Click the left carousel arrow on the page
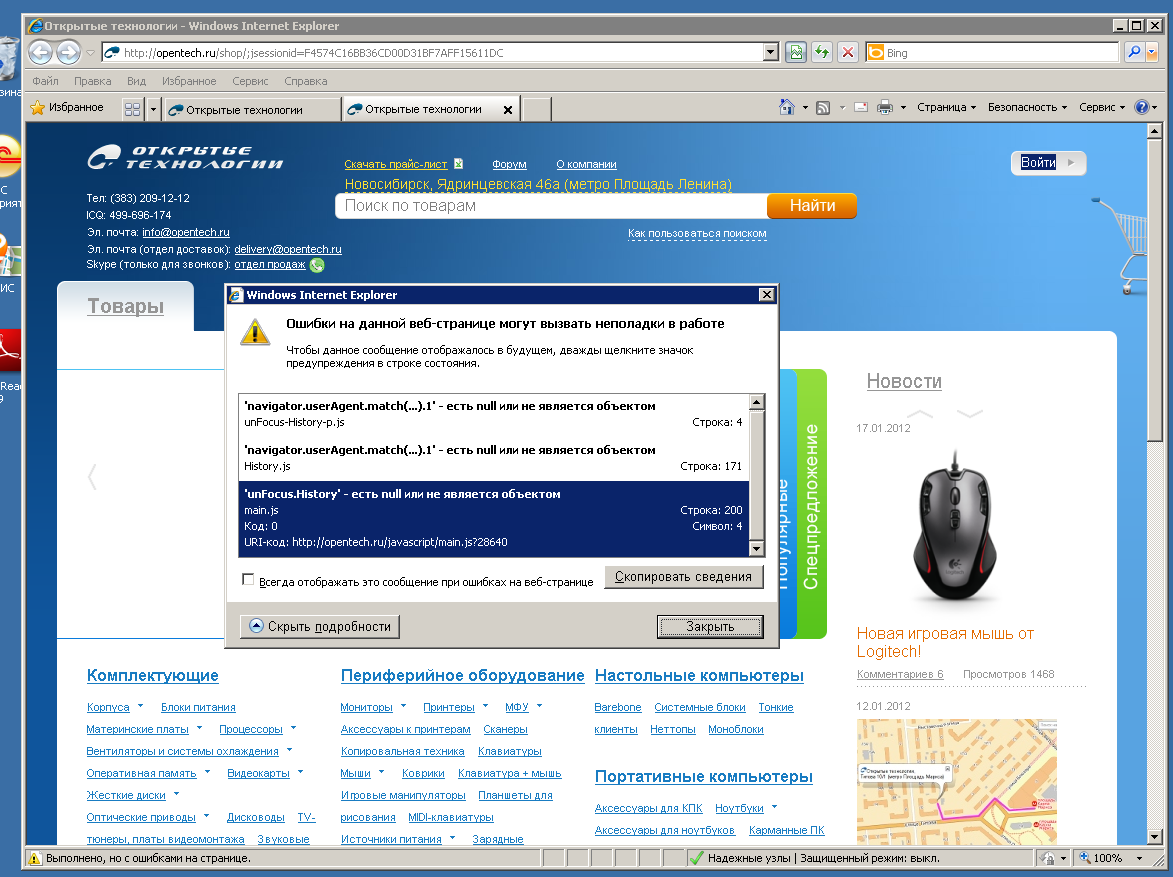Image resolution: width=1173 pixels, height=877 pixels. (92, 476)
